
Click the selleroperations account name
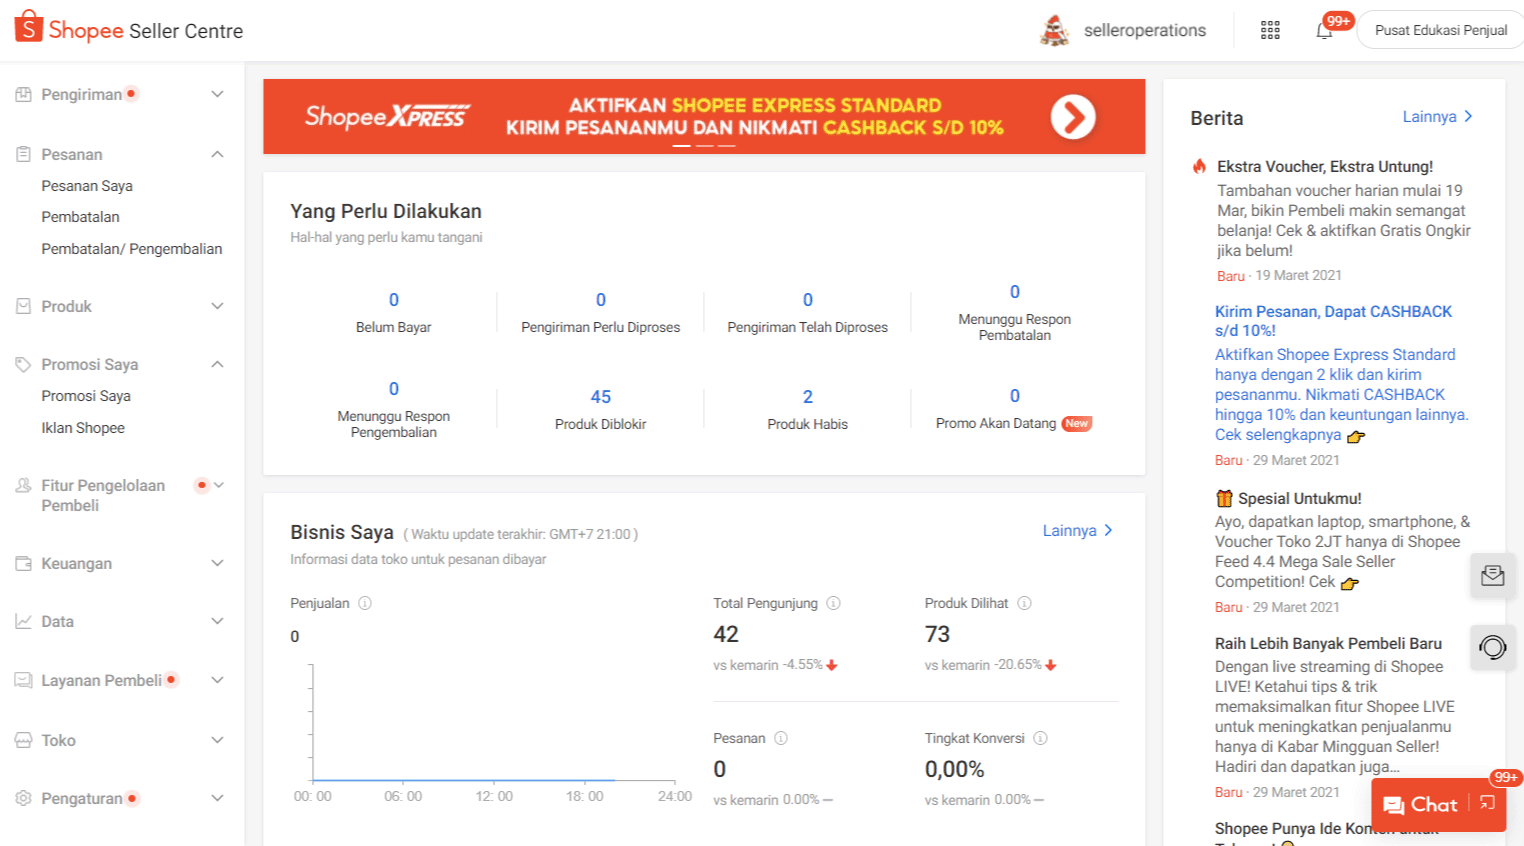point(1145,30)
